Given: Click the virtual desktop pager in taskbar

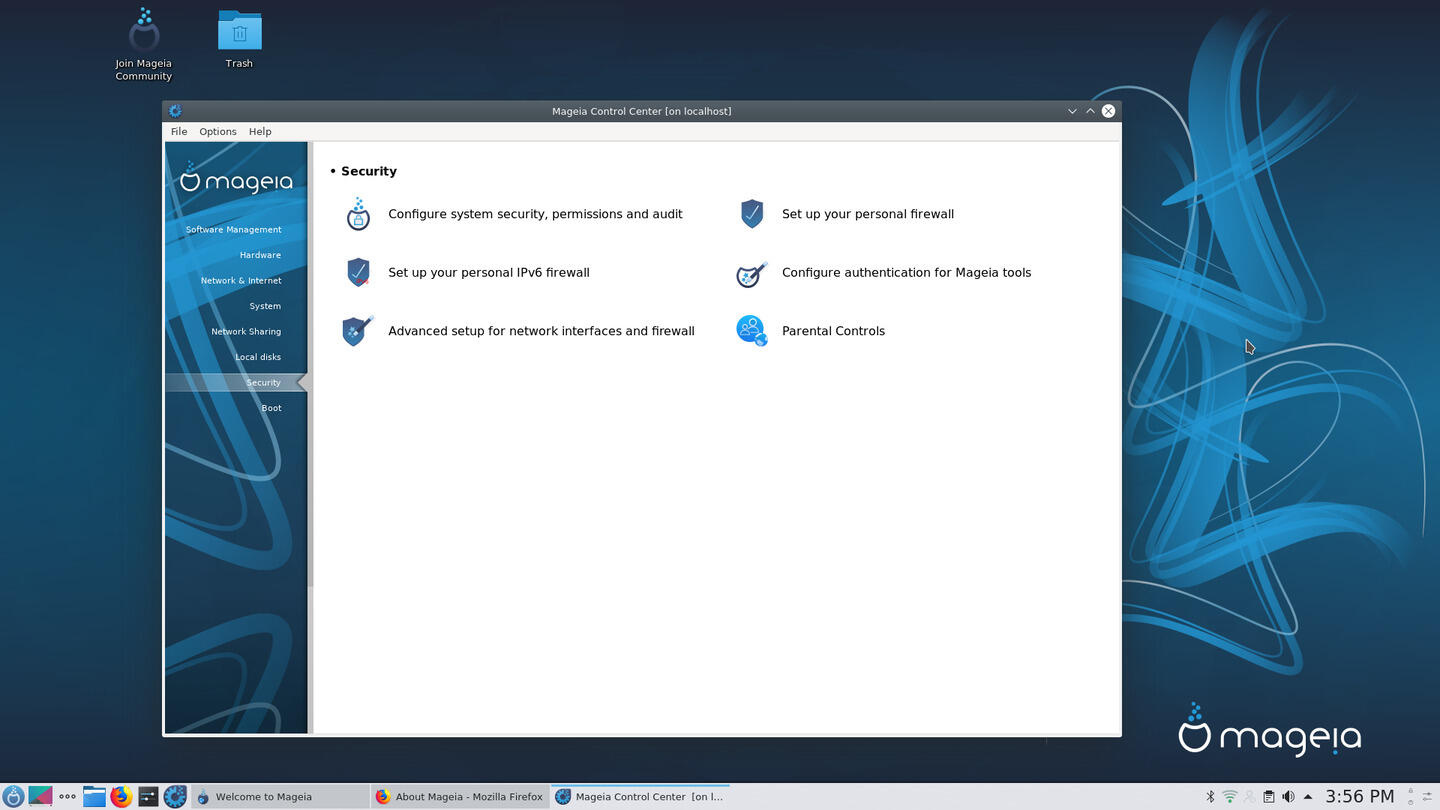Looking at the screenshot, I should [x=40, y=797].
